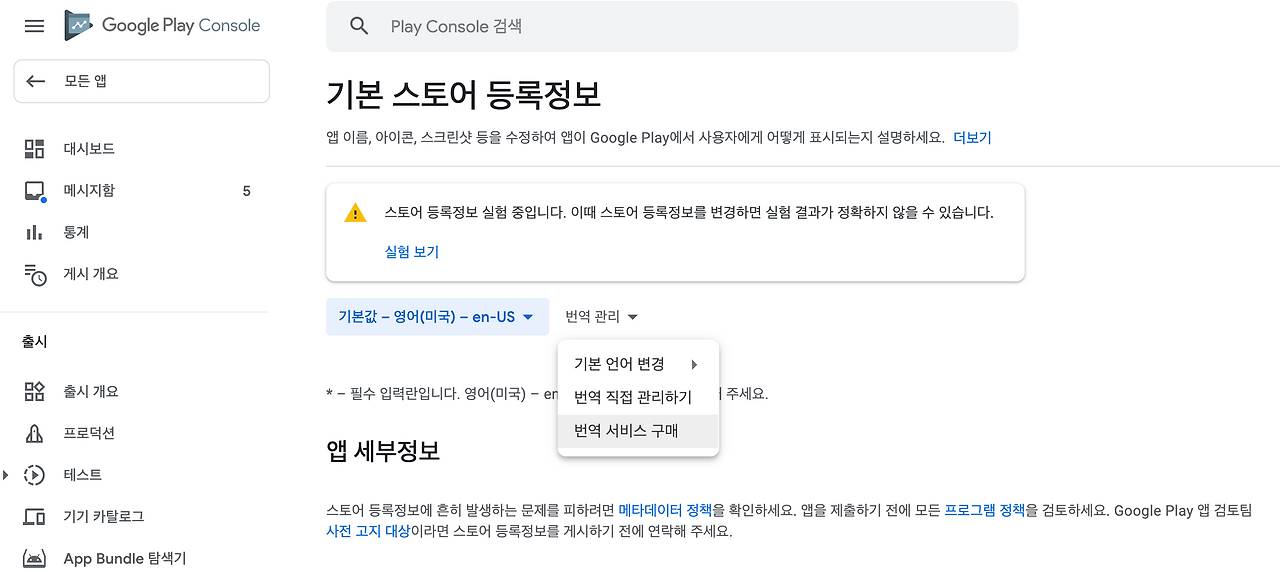Click the 메시지함 count badge 5
Viewport: 1280px width, 572px height.
coord(247,191)
